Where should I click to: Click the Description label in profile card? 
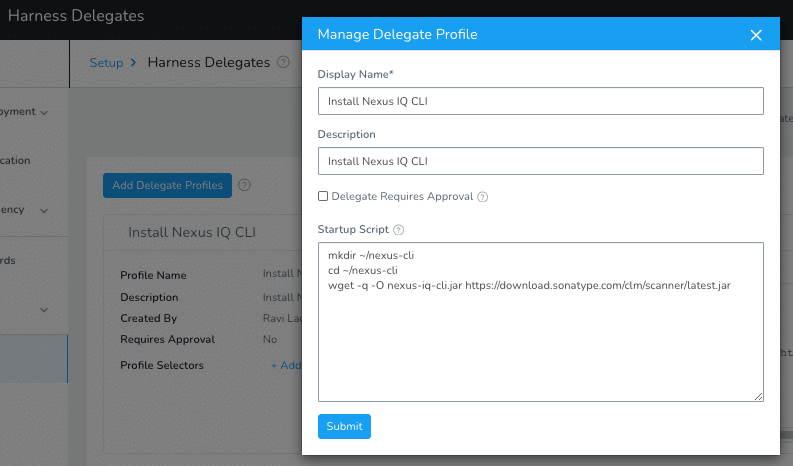(x=149, y=297)
